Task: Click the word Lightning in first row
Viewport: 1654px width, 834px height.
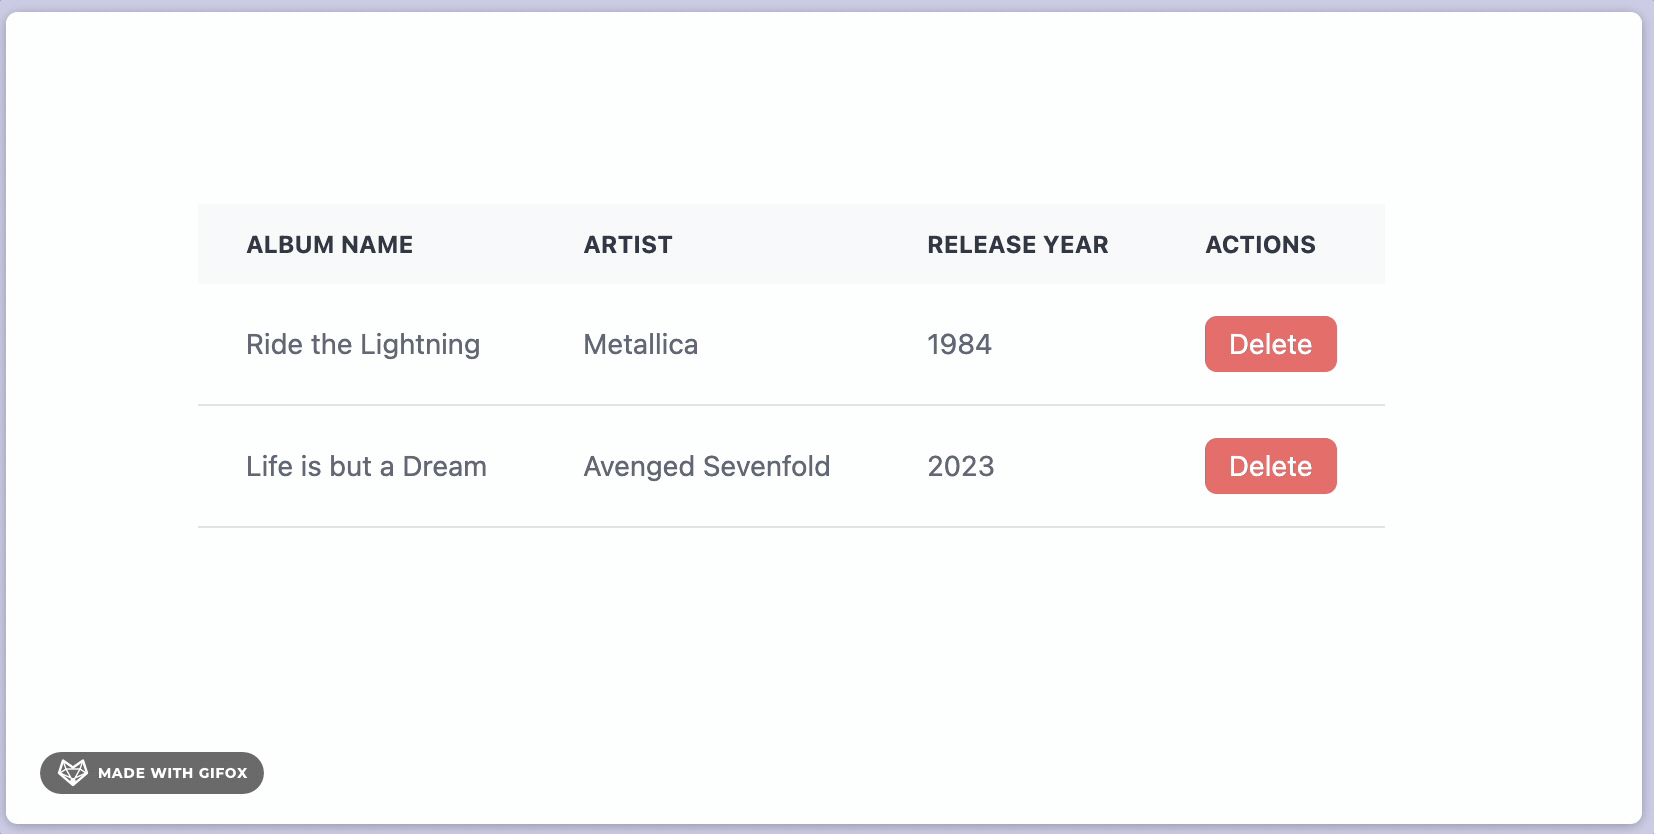Action: pyautogui.click(x=420, y=345)
